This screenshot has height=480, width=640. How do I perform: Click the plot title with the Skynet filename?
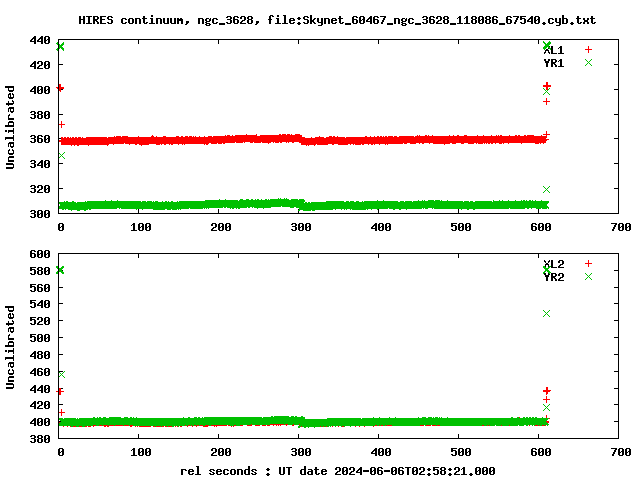[337, 20]
